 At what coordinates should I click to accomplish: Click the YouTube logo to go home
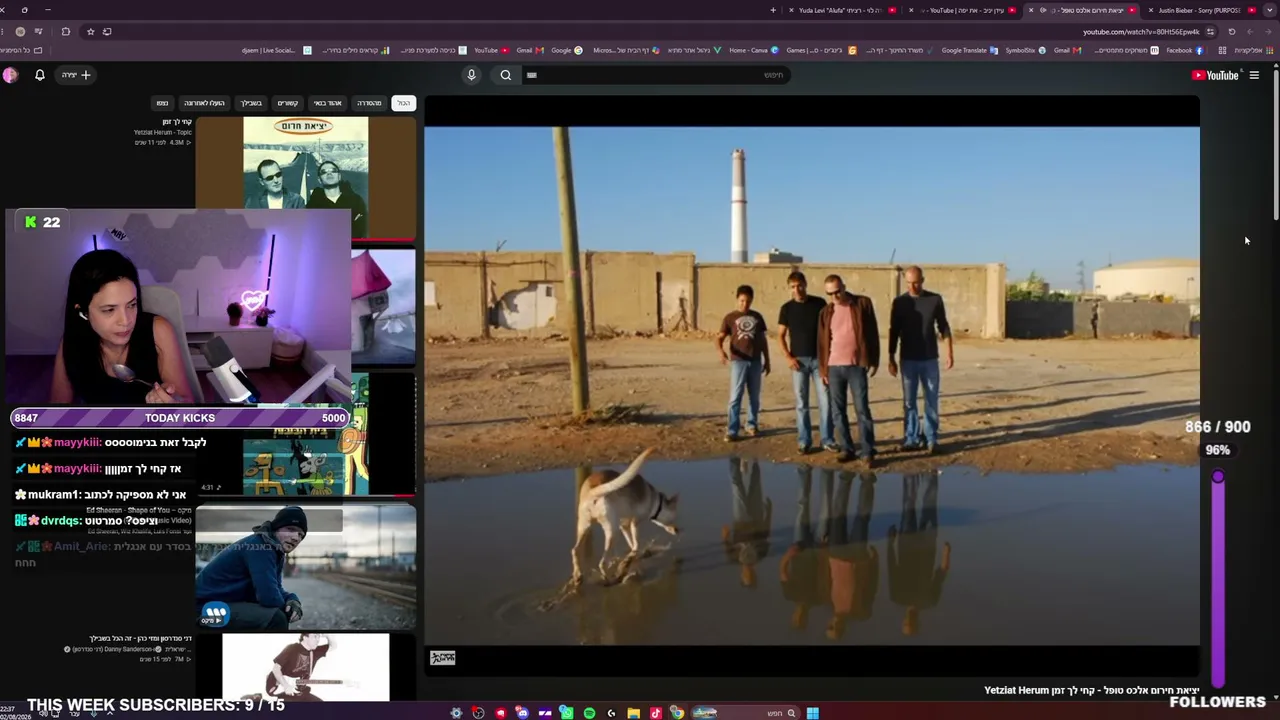pos(1215,75)
